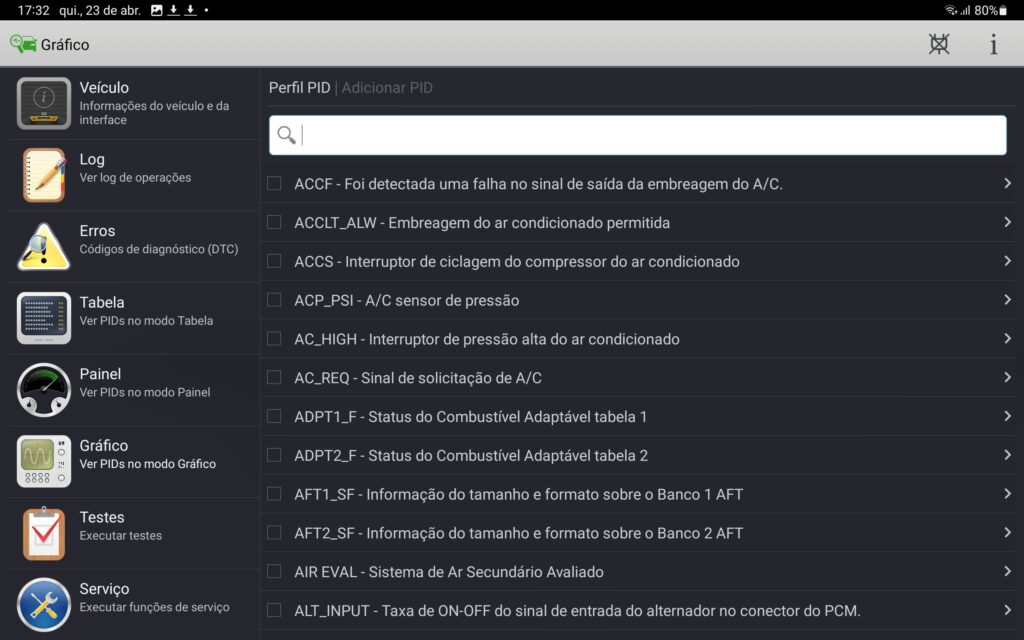Open the Log notepad icon
Screen dimensions: 1024x640
pyautogui.click(x=44, y=175)
